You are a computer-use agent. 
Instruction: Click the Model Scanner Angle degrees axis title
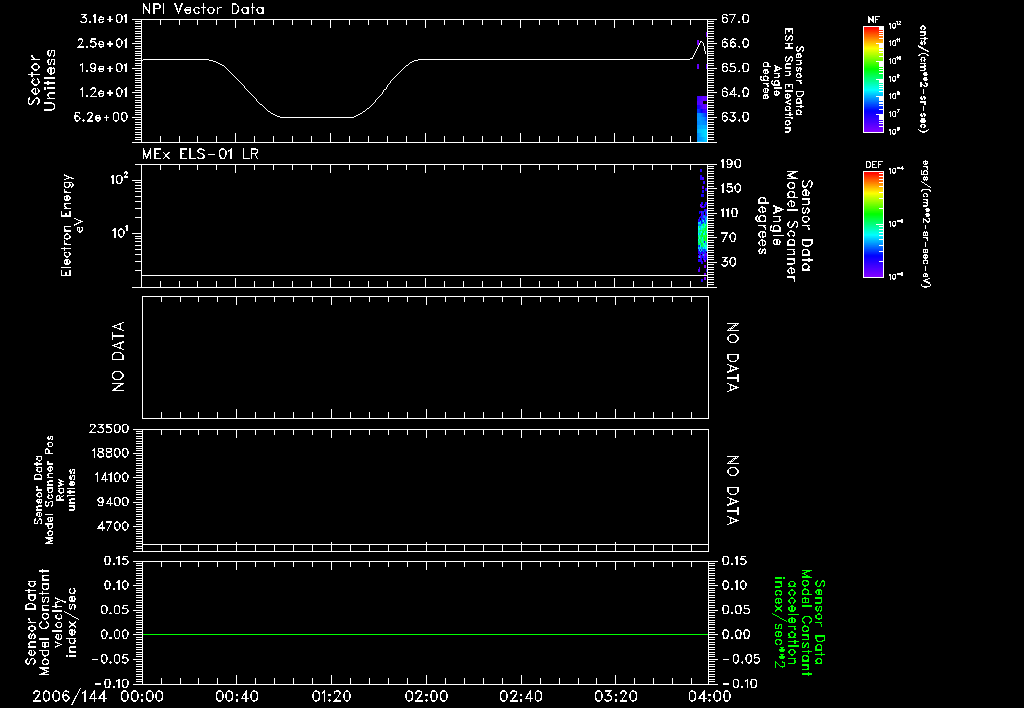click(784, 226)
